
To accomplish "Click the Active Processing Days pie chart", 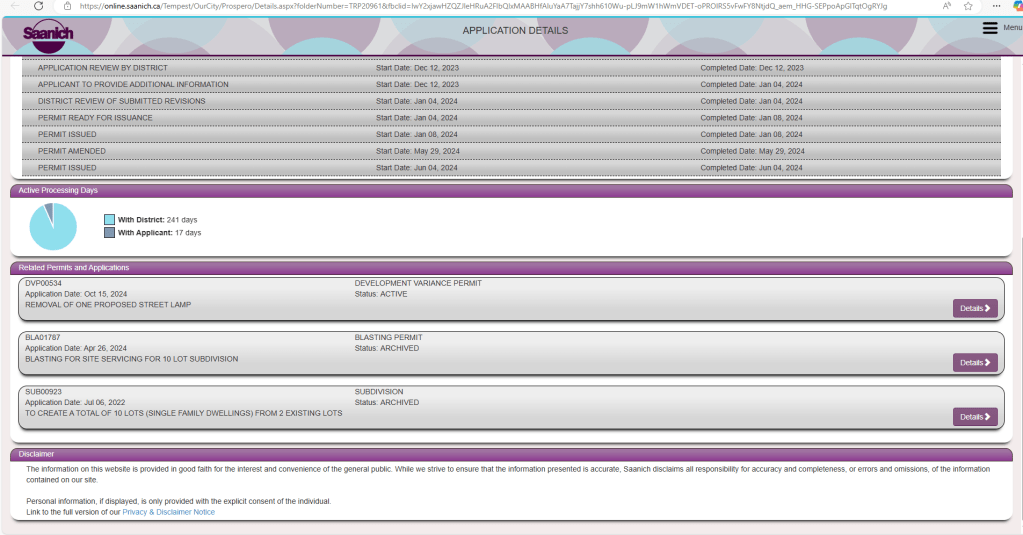I will pos(53,226).
